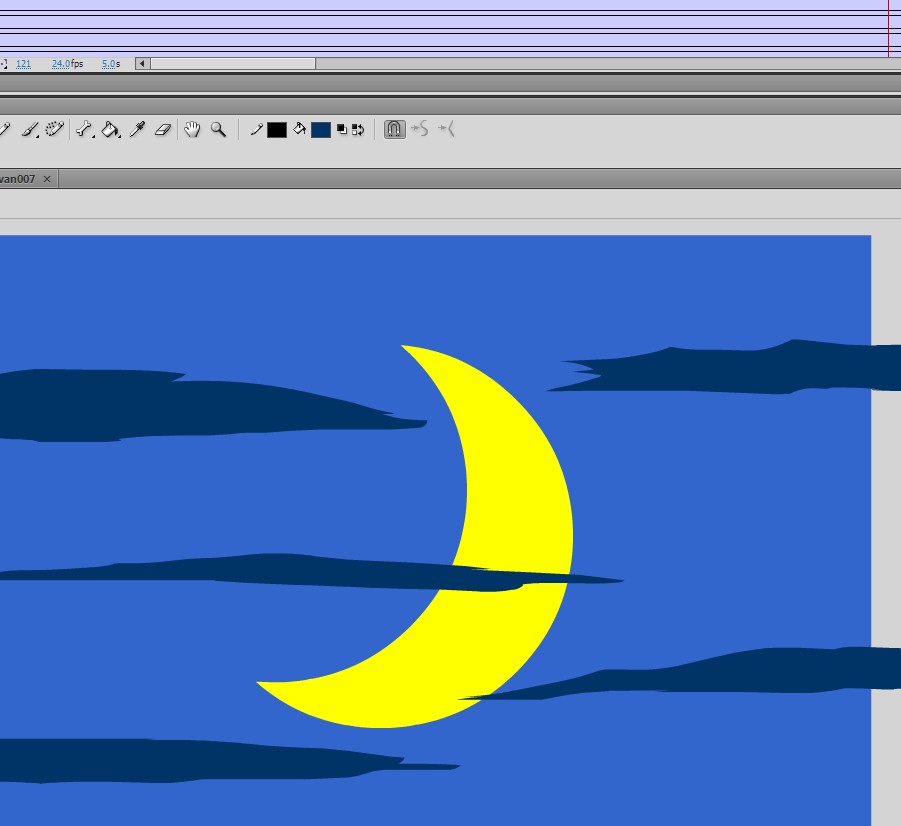Select the Brush tool

(30, 129)
